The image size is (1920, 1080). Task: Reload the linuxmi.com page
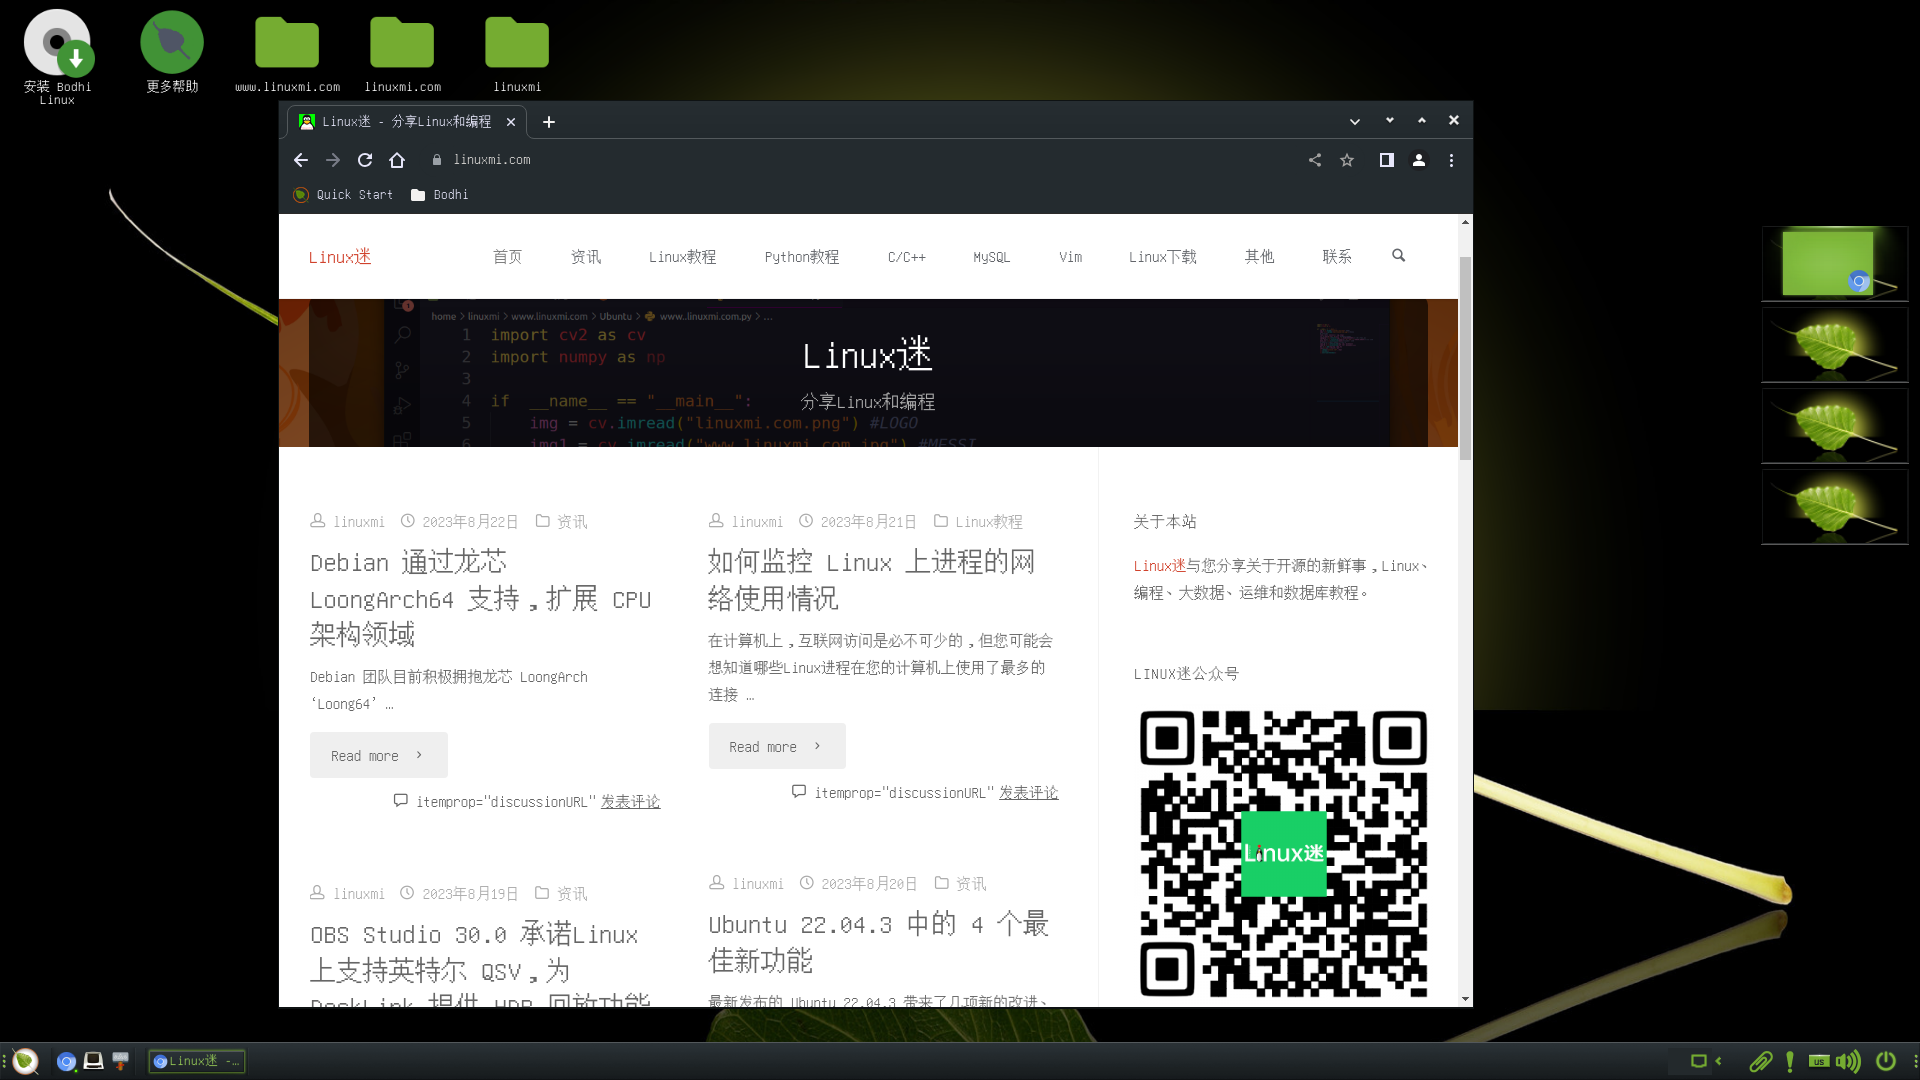coord(365,160)
